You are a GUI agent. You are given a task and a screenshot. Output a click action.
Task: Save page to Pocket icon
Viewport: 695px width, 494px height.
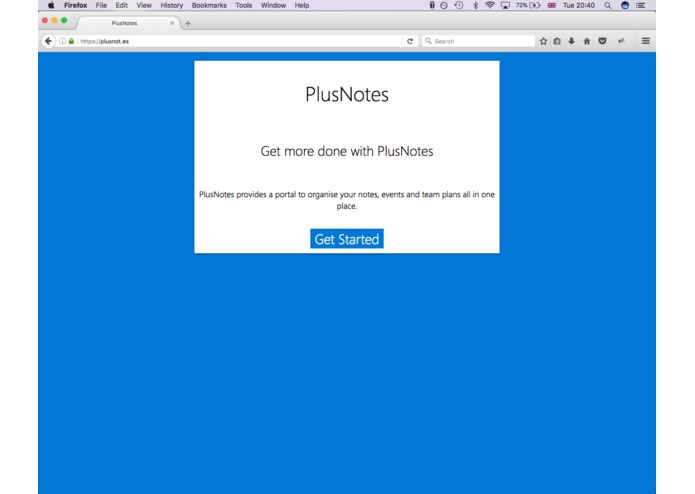click(602, 41)
